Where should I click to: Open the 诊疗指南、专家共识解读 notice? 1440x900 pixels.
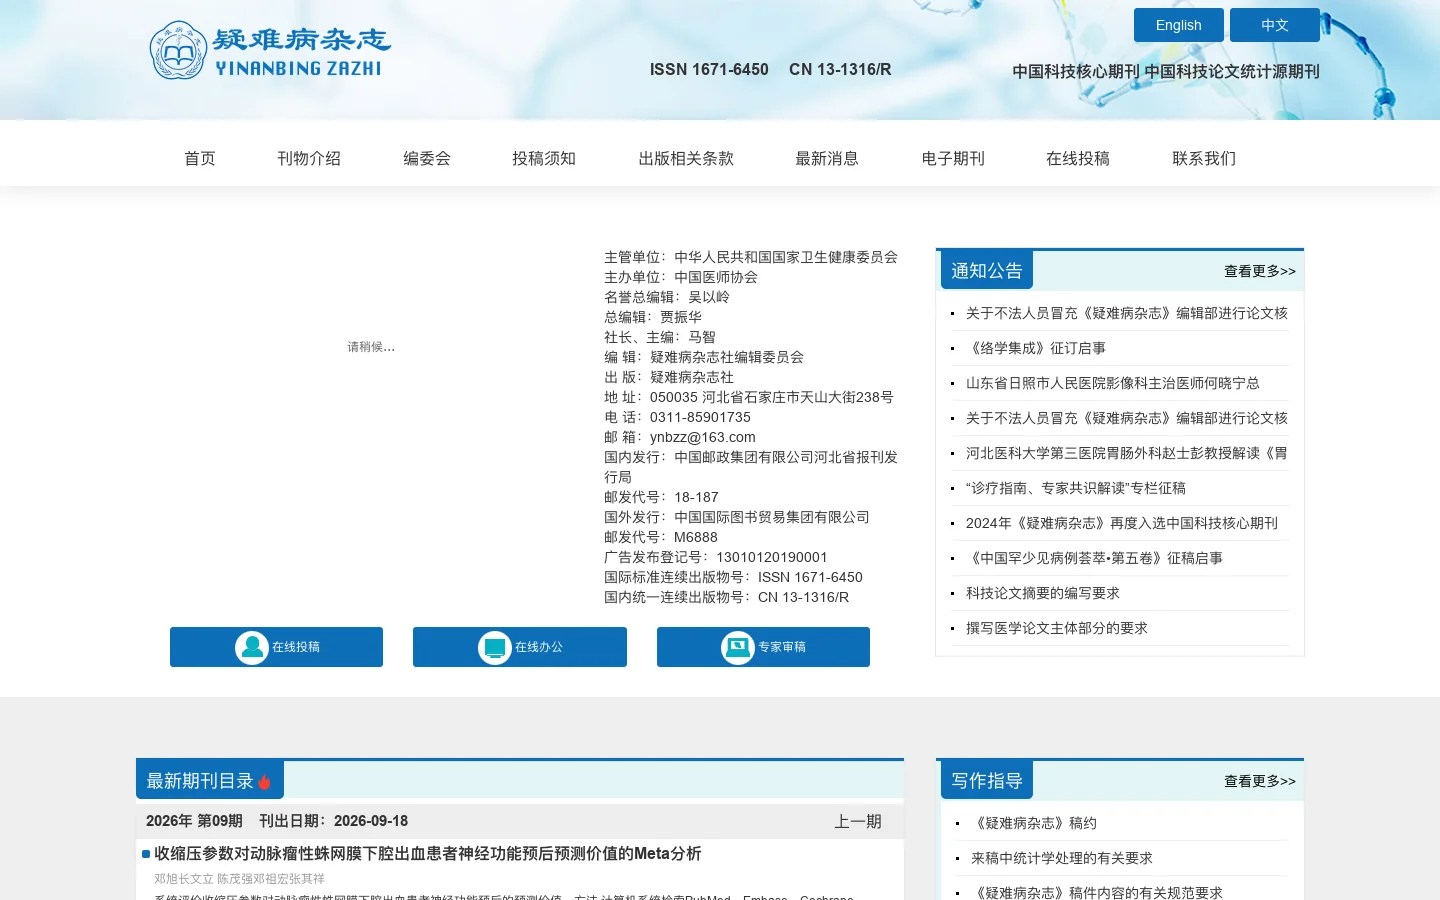point(1076,488)
